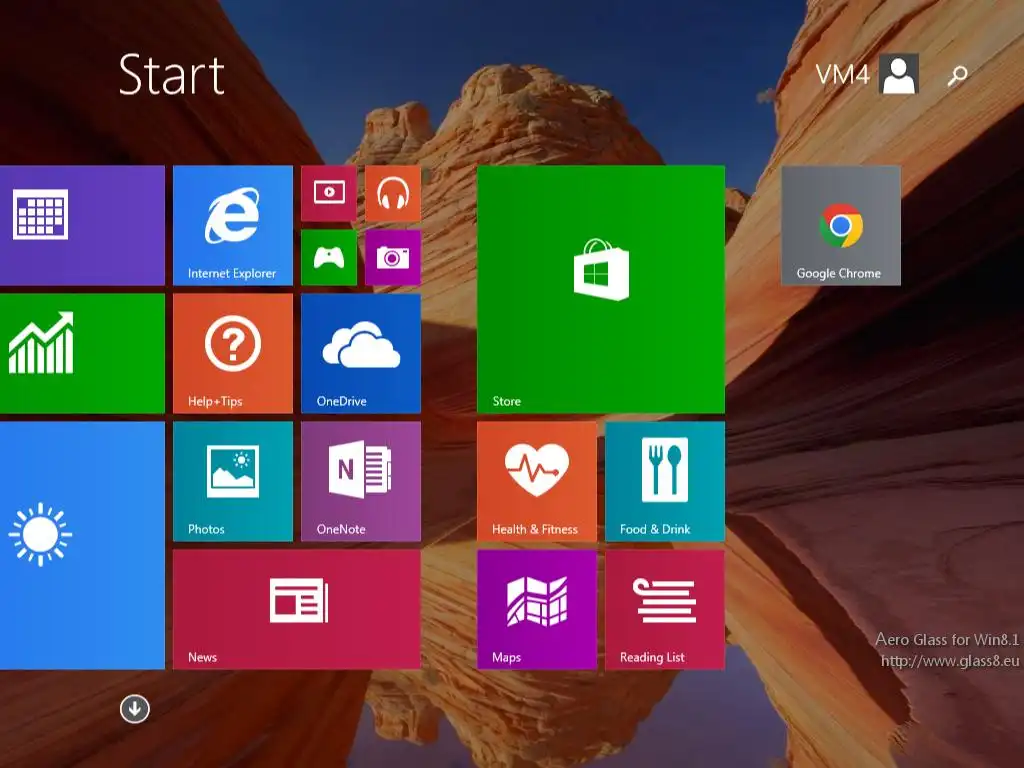Launch the Internet Explorer tile
This screenshot has width=1024, height=768.
(232, 225)
